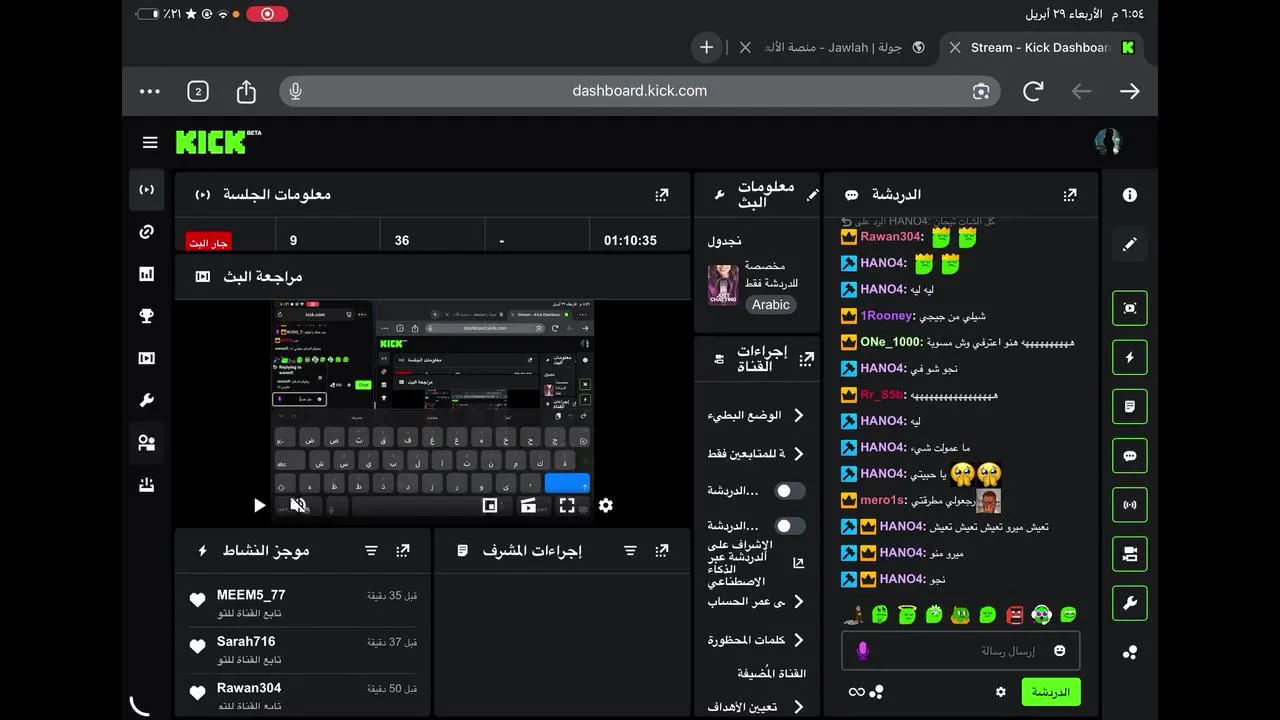Toggle second chat switch in channel actions
This screenshot has height=720, width=1280.
[790, 526]
